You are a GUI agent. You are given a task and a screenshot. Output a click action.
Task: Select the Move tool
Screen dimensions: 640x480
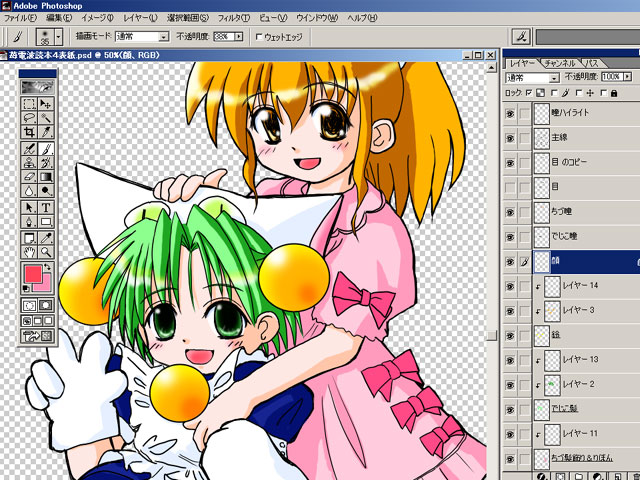tap(46, 104)
